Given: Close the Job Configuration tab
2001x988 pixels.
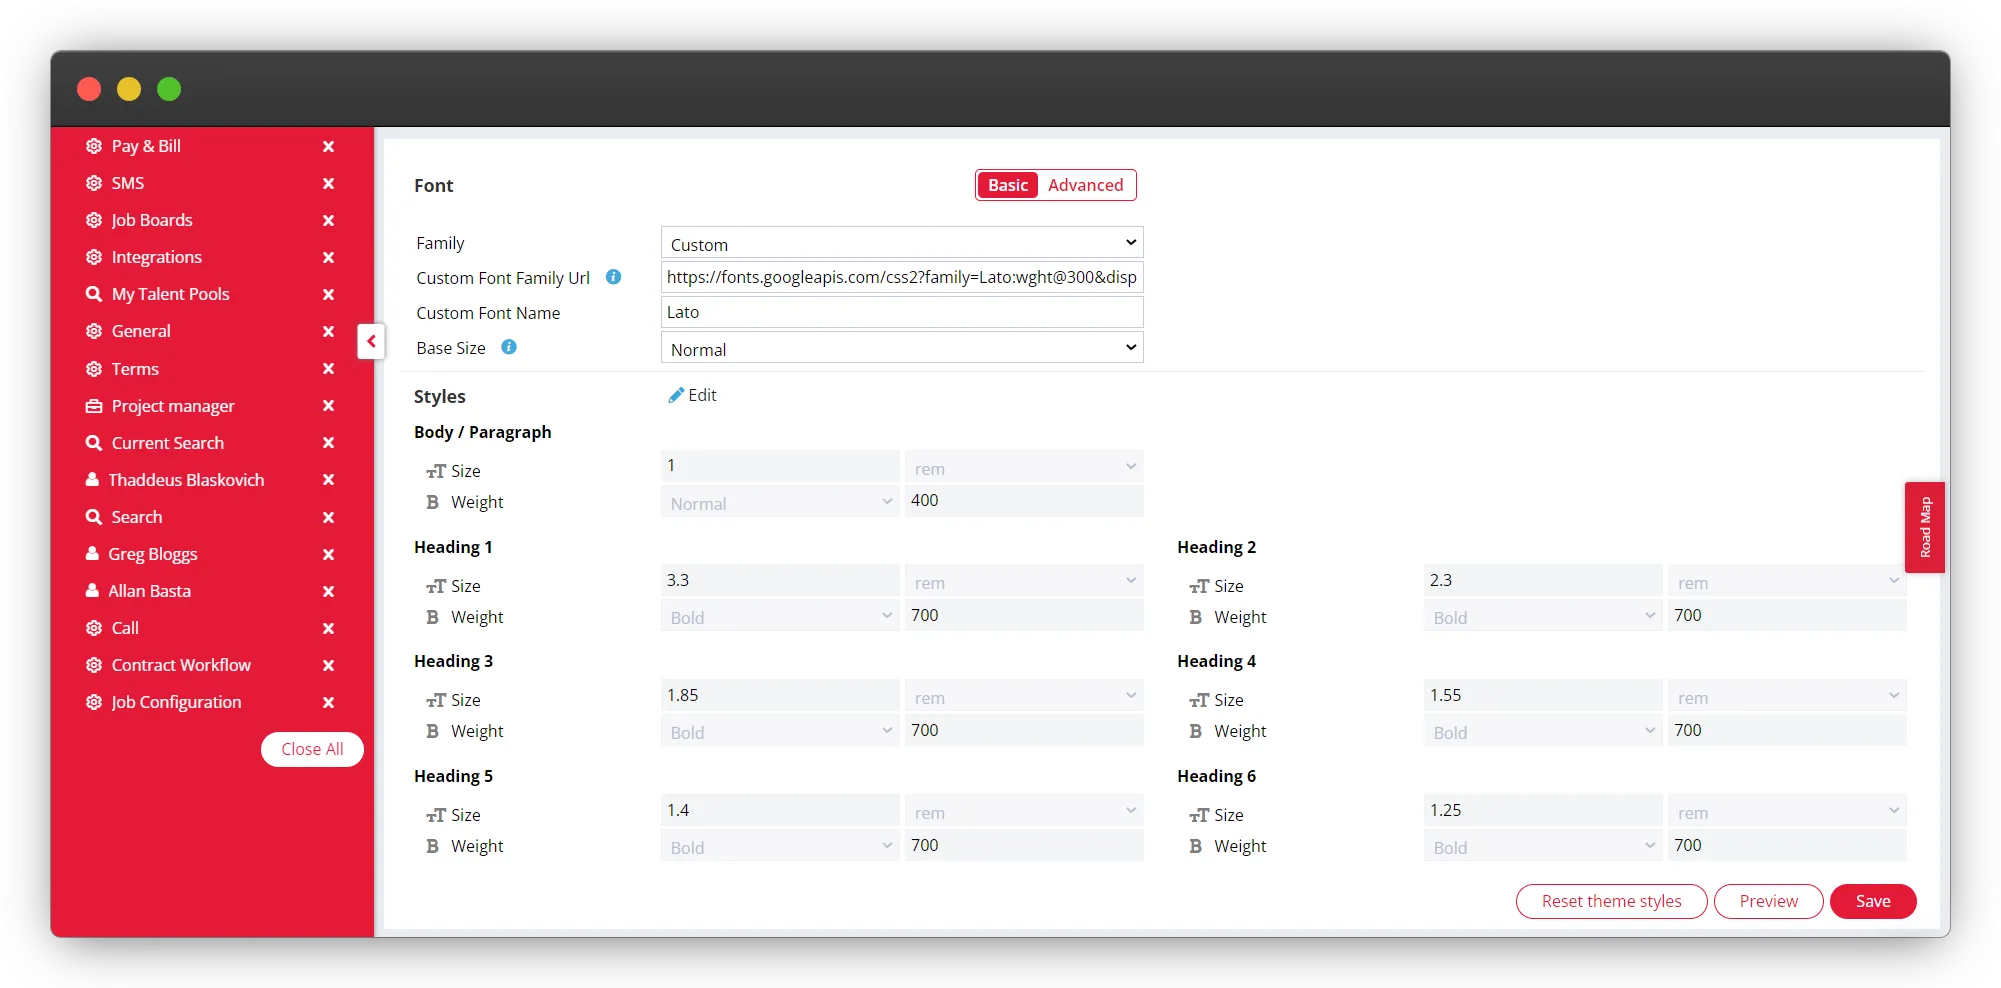Looking at the screenshot, I should (x=328, y=702).
